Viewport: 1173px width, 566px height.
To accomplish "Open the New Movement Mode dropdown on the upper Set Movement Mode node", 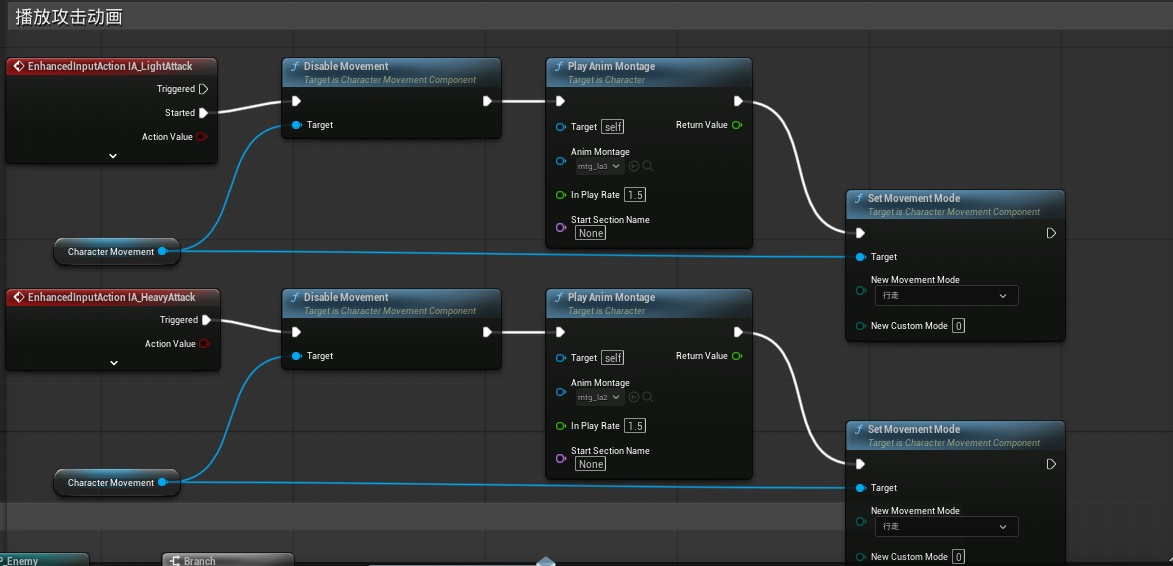I will 945,296.
